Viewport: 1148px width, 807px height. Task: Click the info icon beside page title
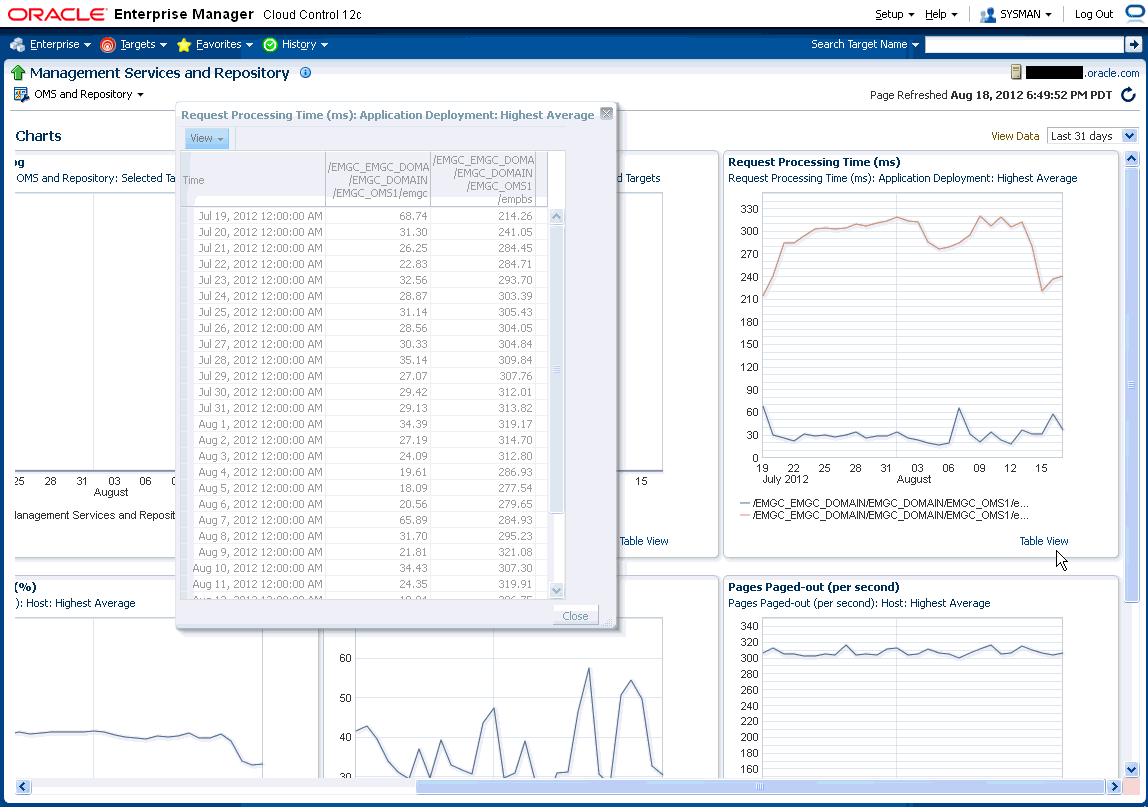(306, 72)
